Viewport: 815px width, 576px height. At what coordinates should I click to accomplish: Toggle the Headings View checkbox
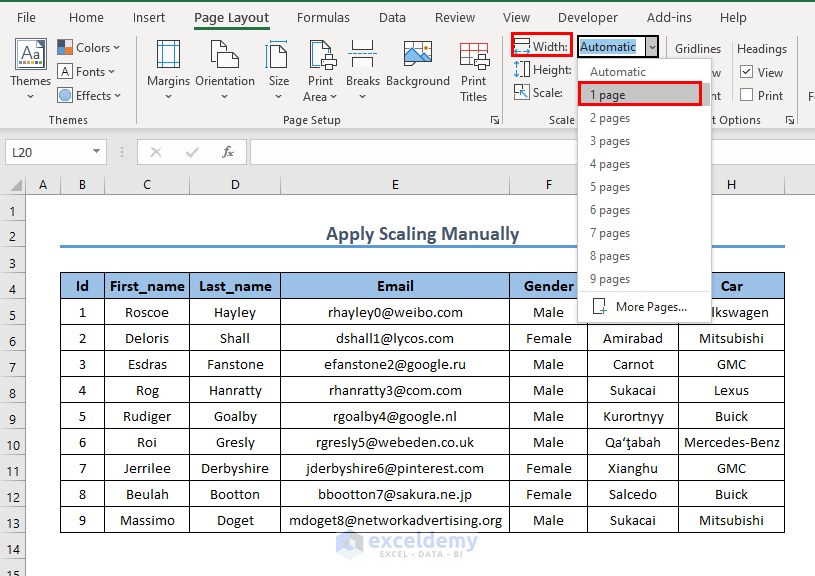[746, 72]
